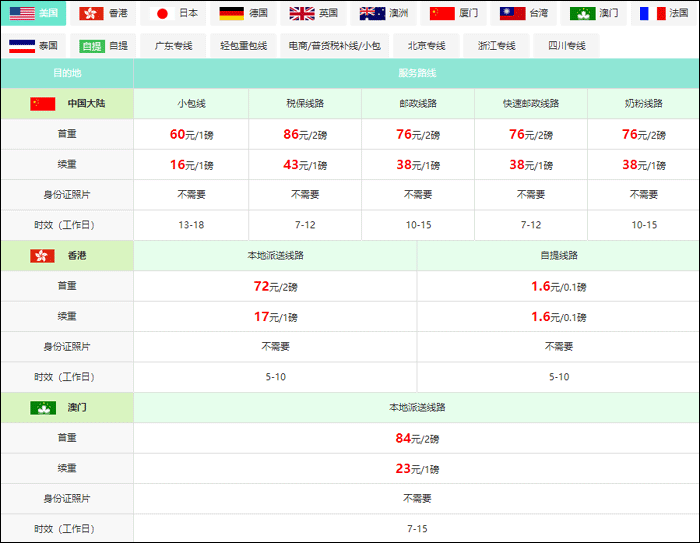This screenshot has height=543, width=700.
Task: Click the green 自提 badge icon
Action: pyautogui.click(x=92, y=46)
